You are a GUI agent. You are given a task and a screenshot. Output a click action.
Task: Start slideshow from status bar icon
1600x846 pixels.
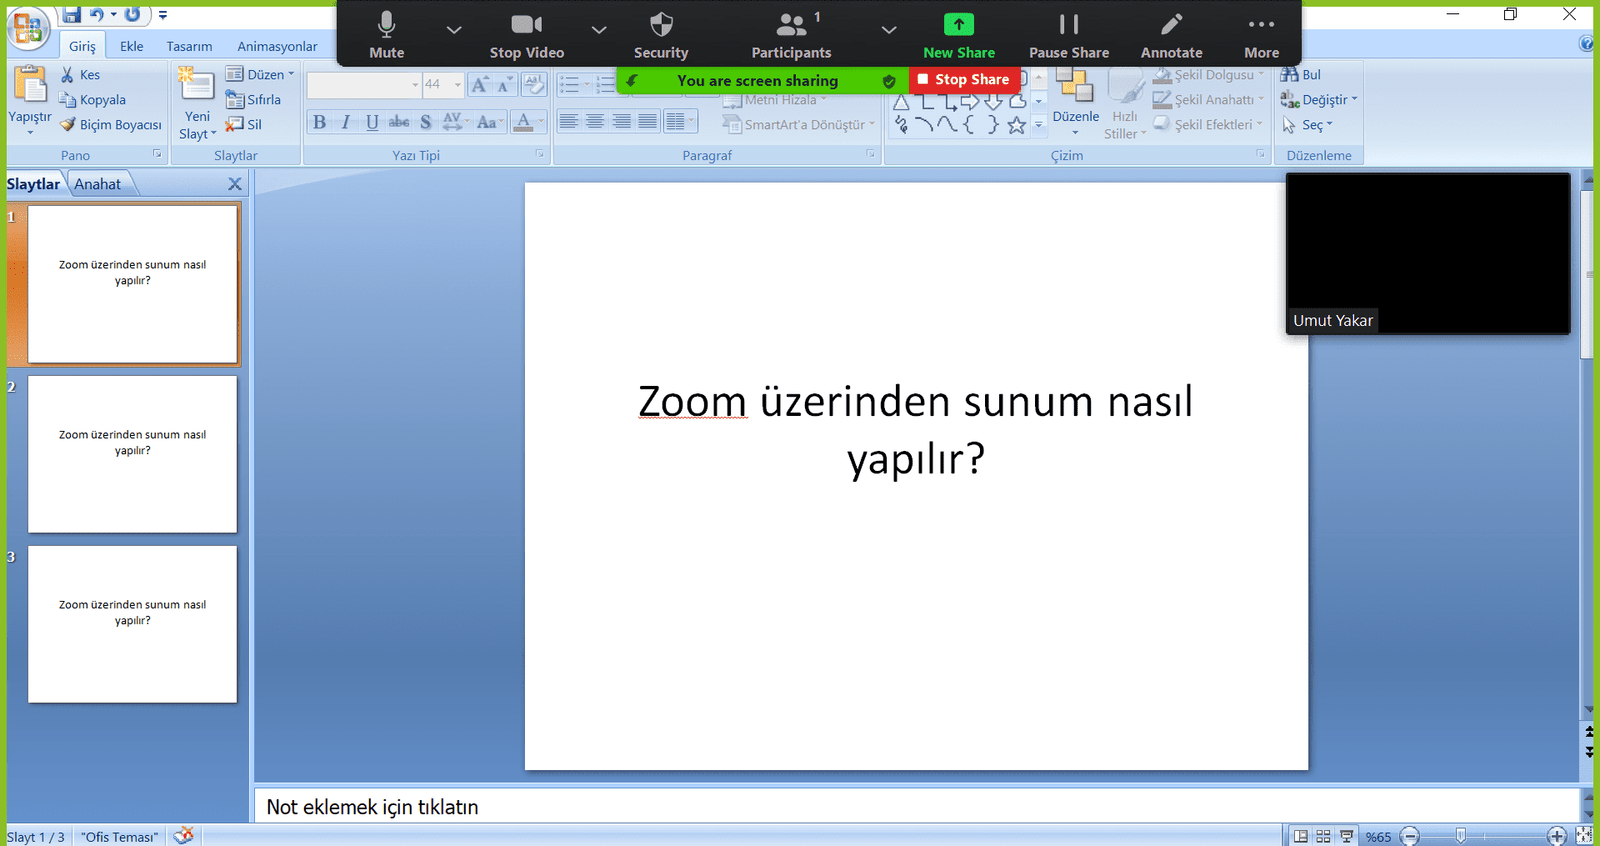coord(1346,837)
